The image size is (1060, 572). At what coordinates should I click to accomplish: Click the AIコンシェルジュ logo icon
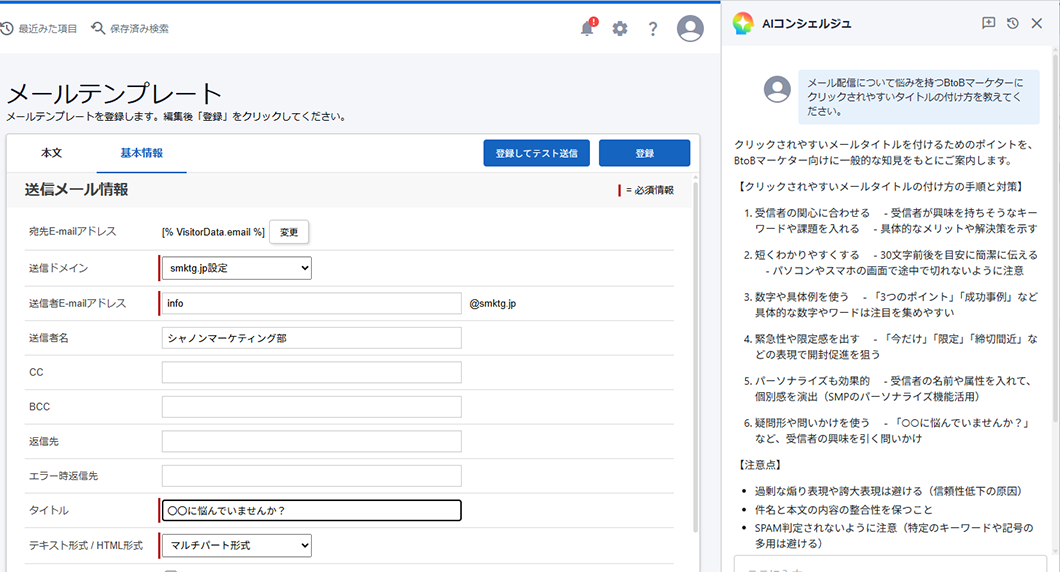coord(743,24)
